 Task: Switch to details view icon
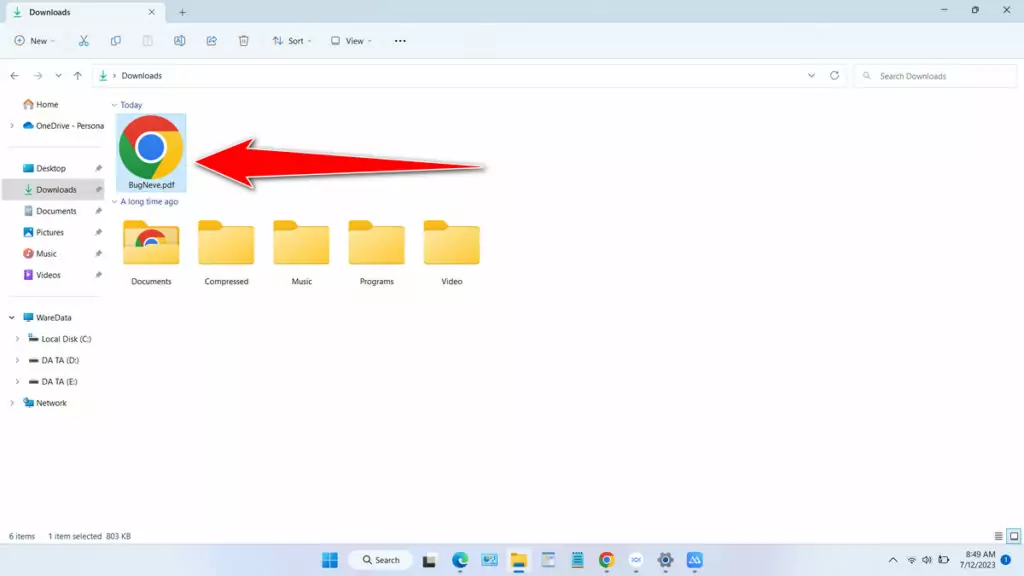999,536
